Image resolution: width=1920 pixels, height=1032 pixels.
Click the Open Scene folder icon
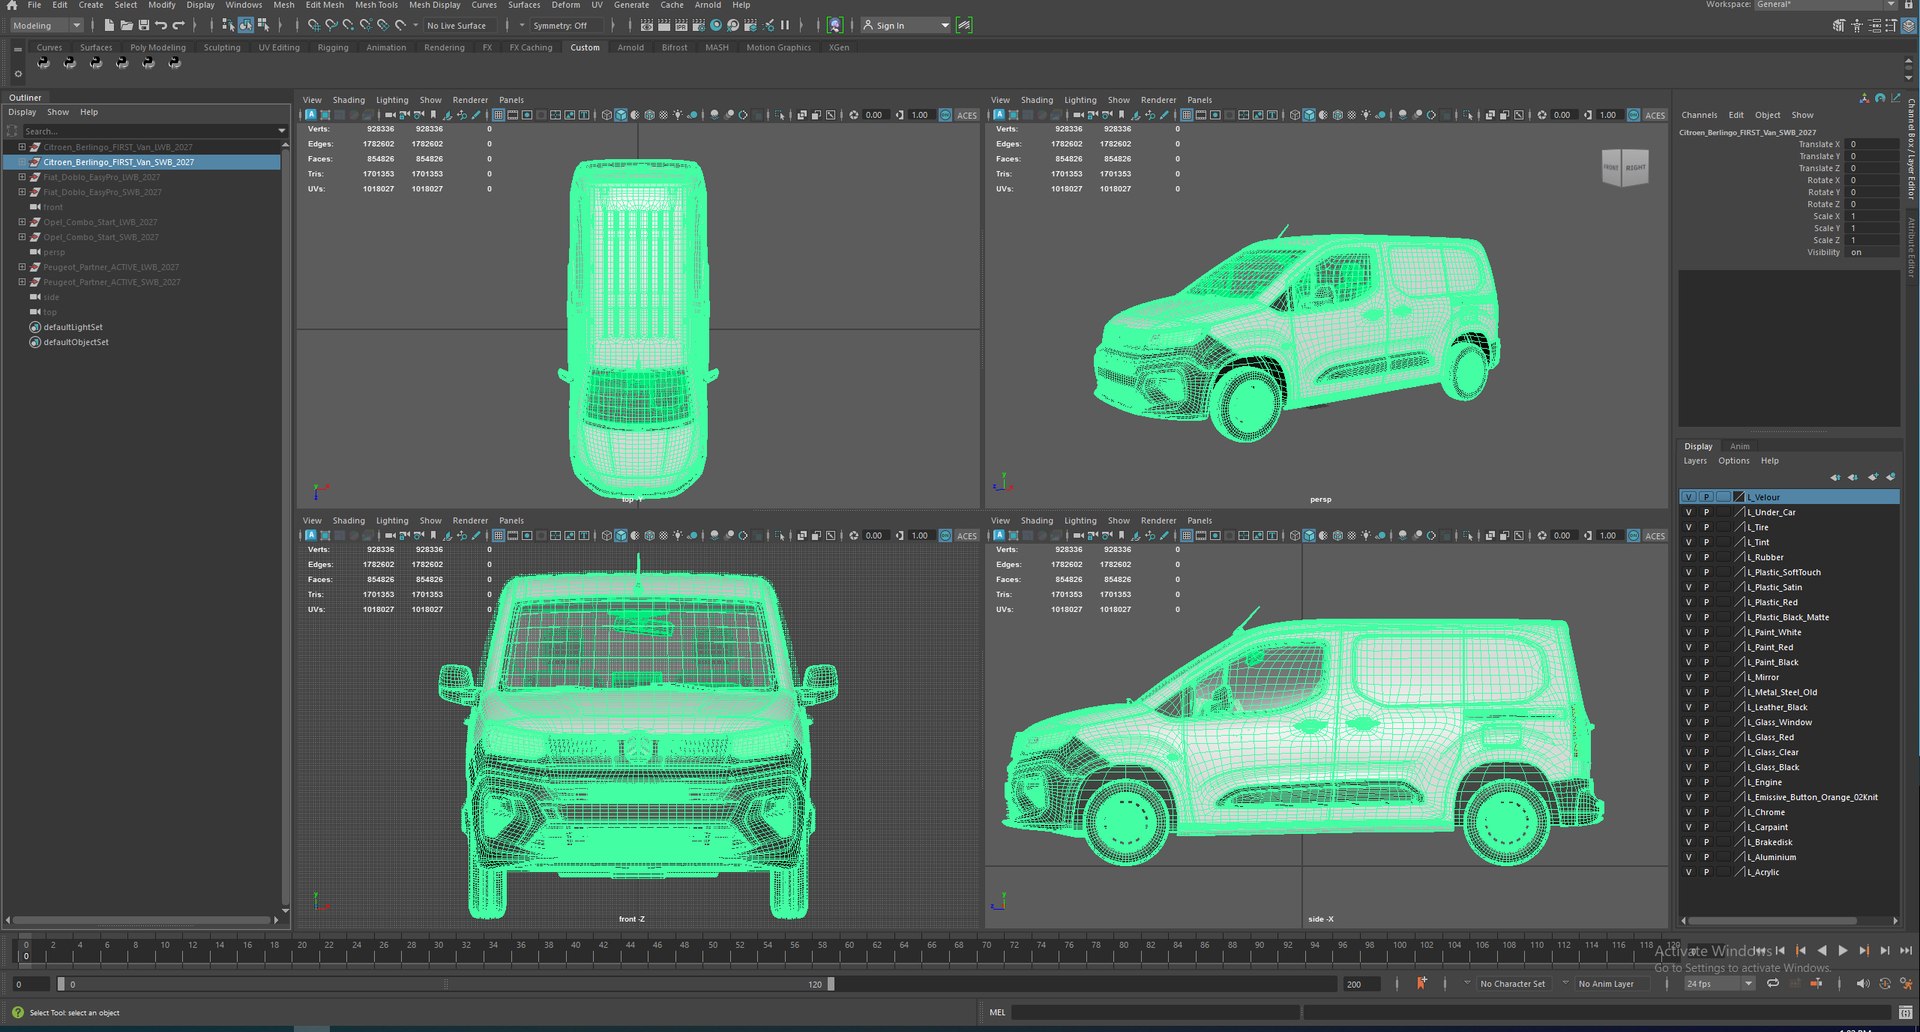(x=126, y=25)
